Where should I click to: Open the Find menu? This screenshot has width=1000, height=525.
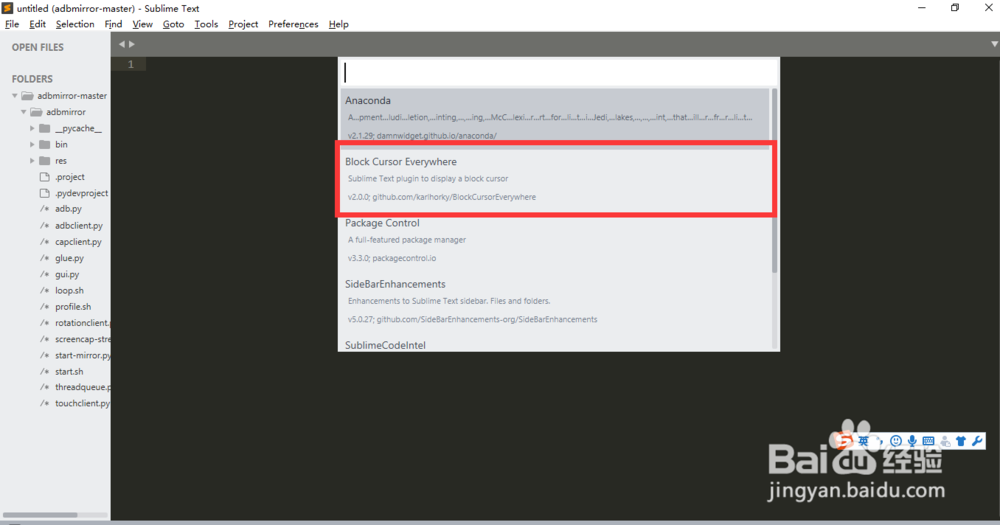(x=113, y=24)
